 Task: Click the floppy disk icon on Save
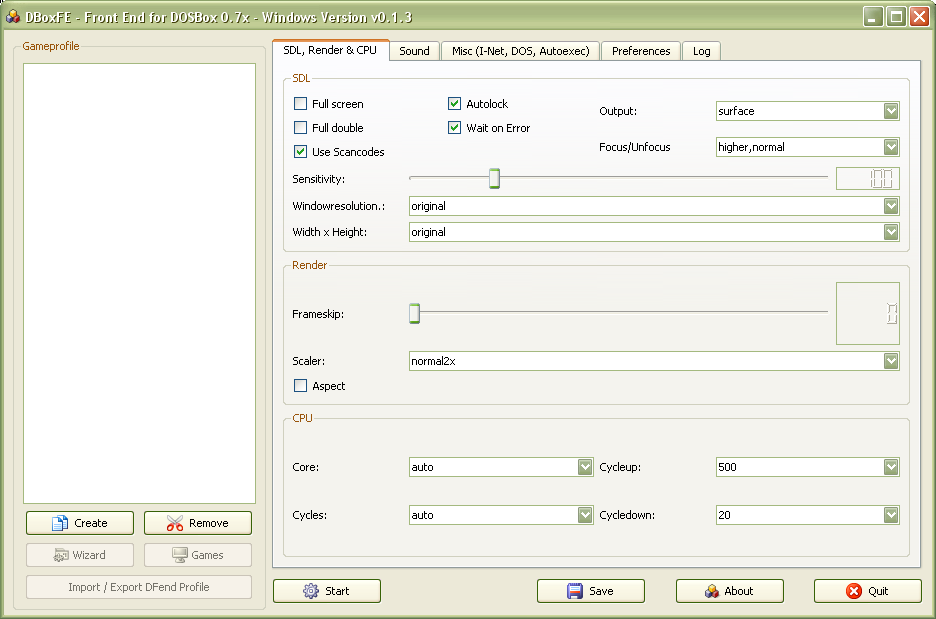click(575, 591)
